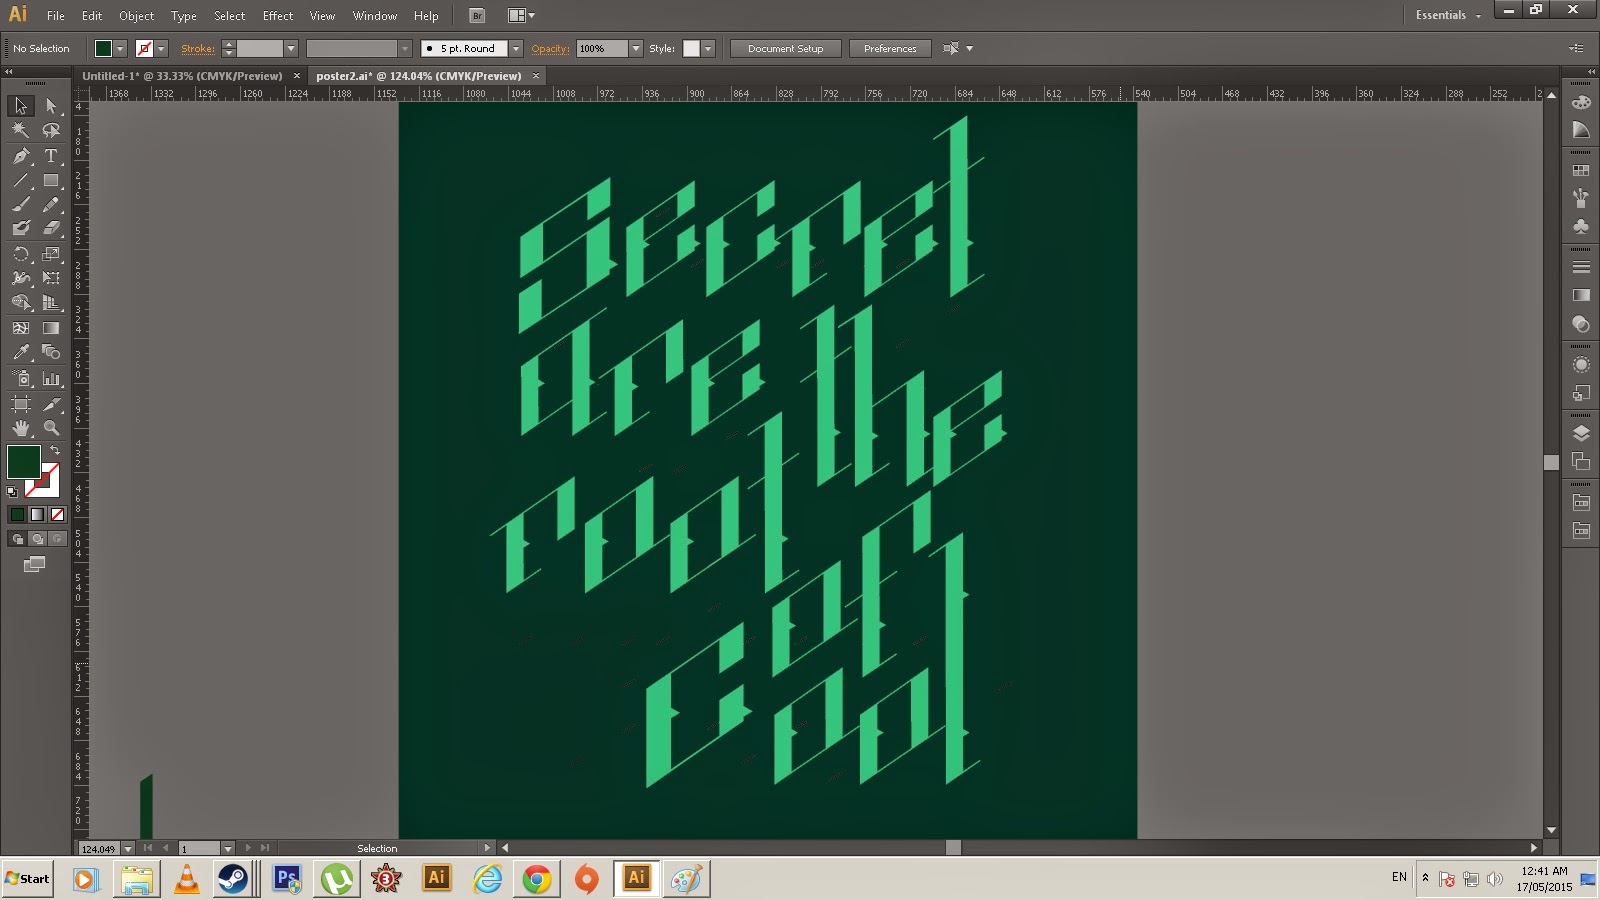Set paint mode to Gradient

(x=37, y=514)
